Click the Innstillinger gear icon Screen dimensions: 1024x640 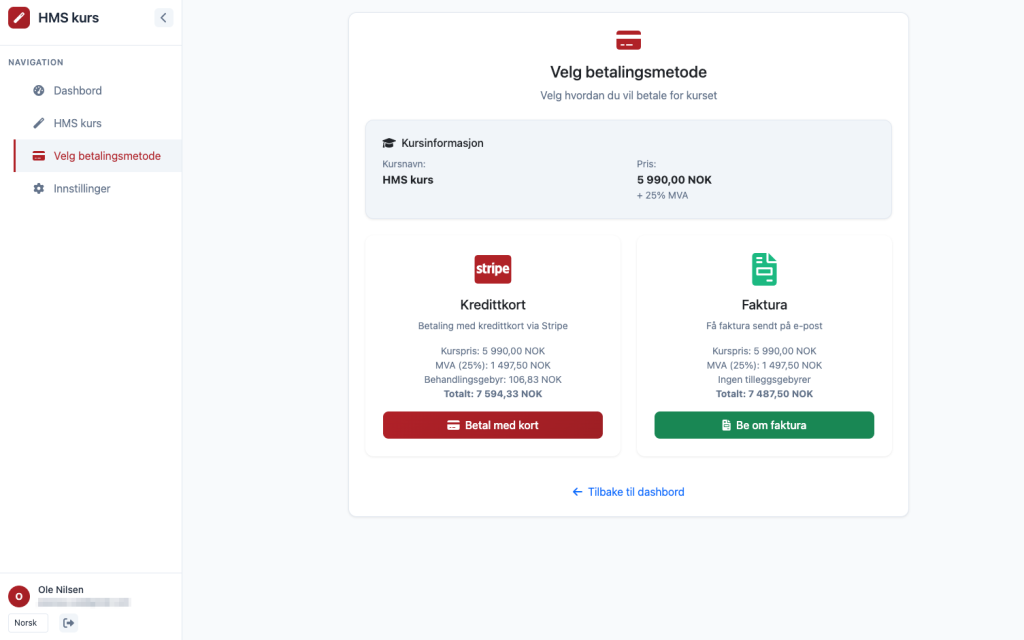39,188
